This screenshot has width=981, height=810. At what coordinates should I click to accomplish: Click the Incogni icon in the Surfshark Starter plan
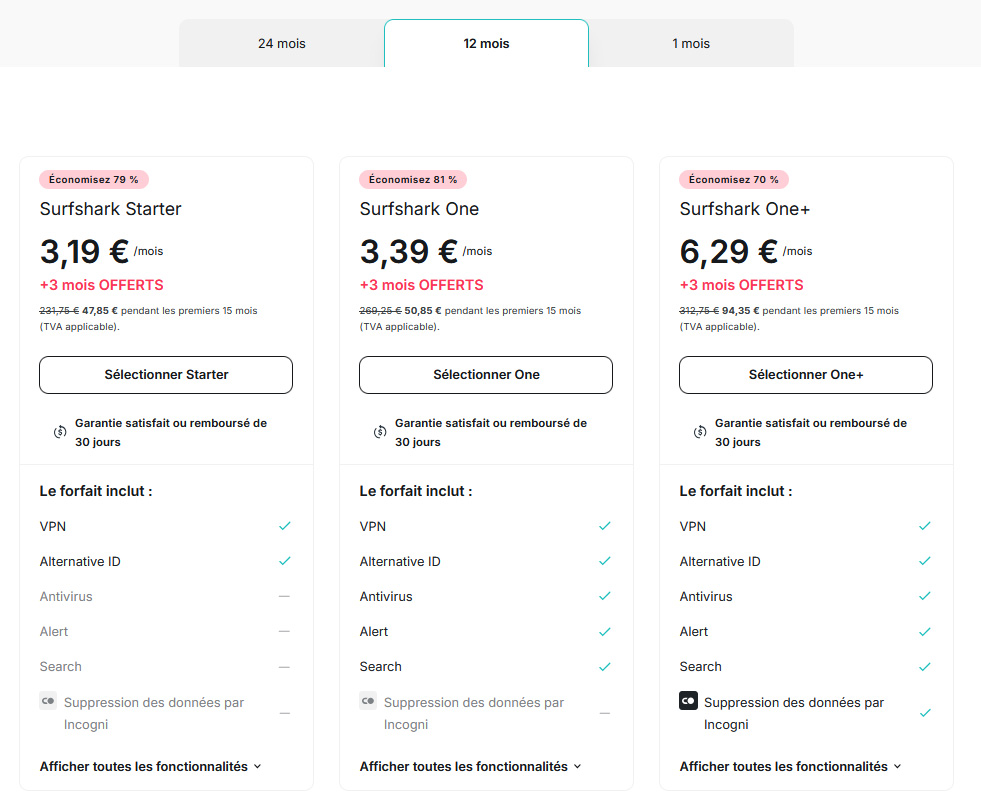(48, 702)
